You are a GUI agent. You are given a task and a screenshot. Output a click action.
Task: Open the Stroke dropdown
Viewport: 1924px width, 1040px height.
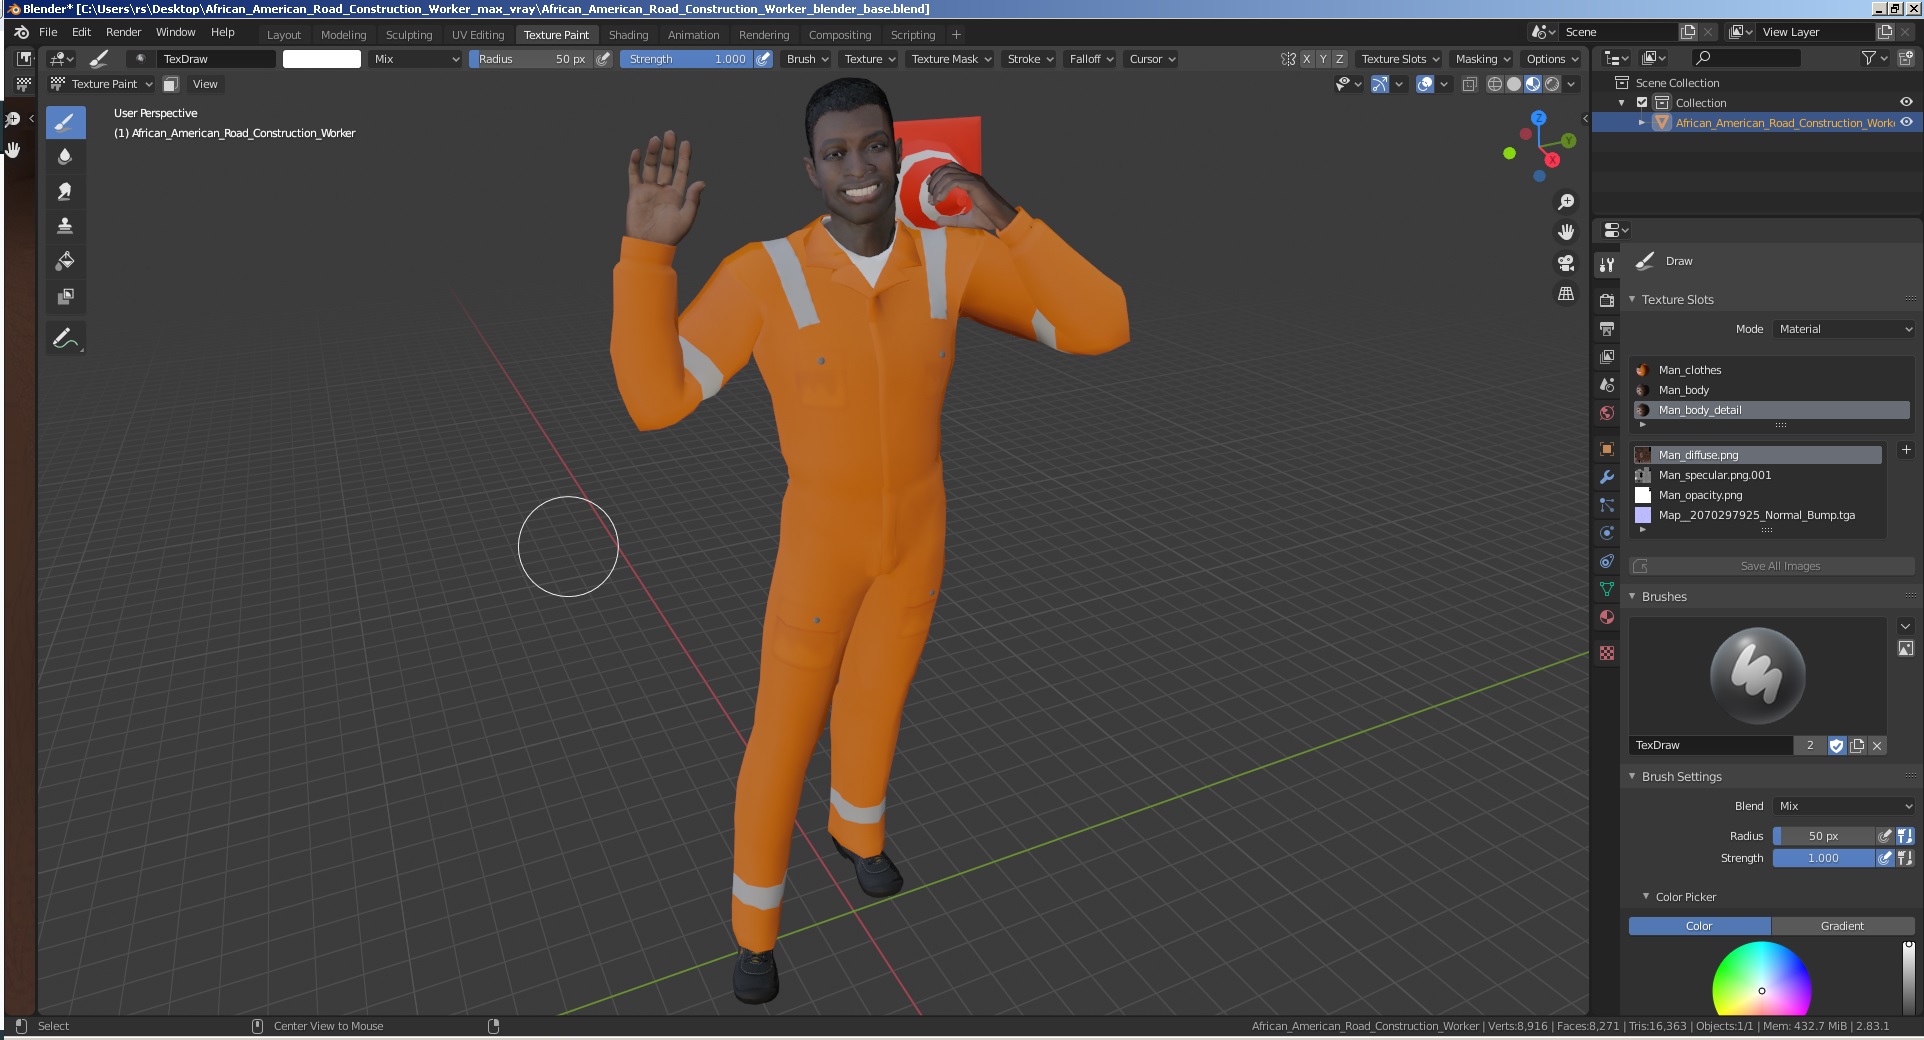pos(1030,59)
